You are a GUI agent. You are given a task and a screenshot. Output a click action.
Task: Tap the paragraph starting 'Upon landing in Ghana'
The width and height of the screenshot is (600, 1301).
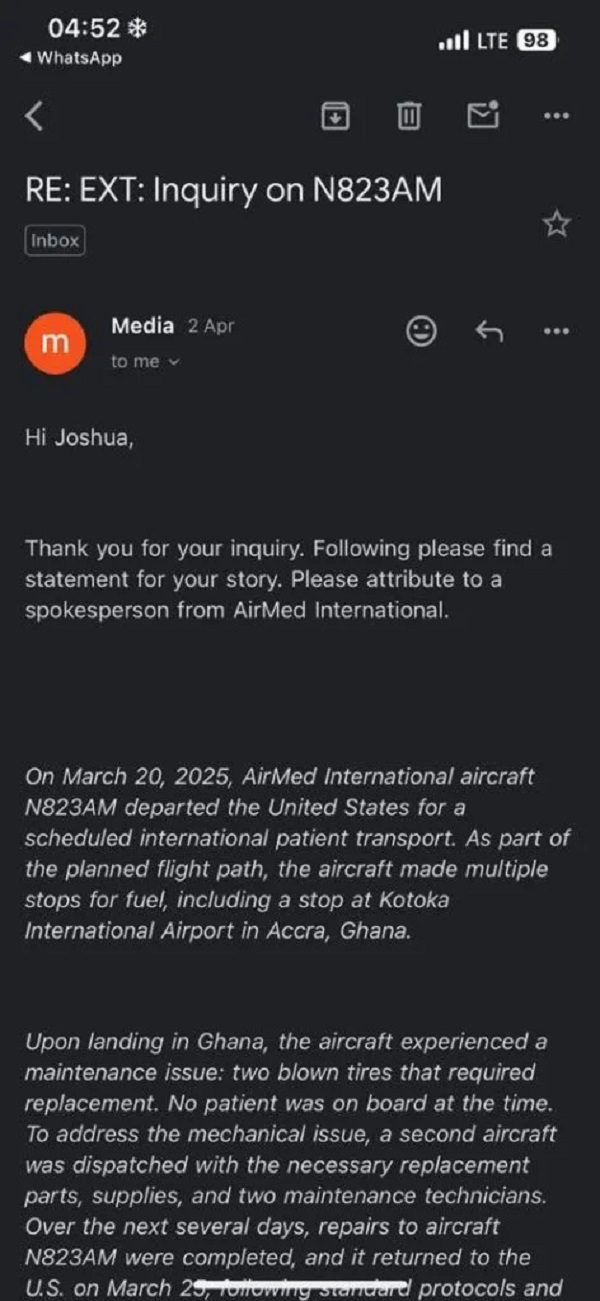pyautogui.click(x=289, y=1166)
